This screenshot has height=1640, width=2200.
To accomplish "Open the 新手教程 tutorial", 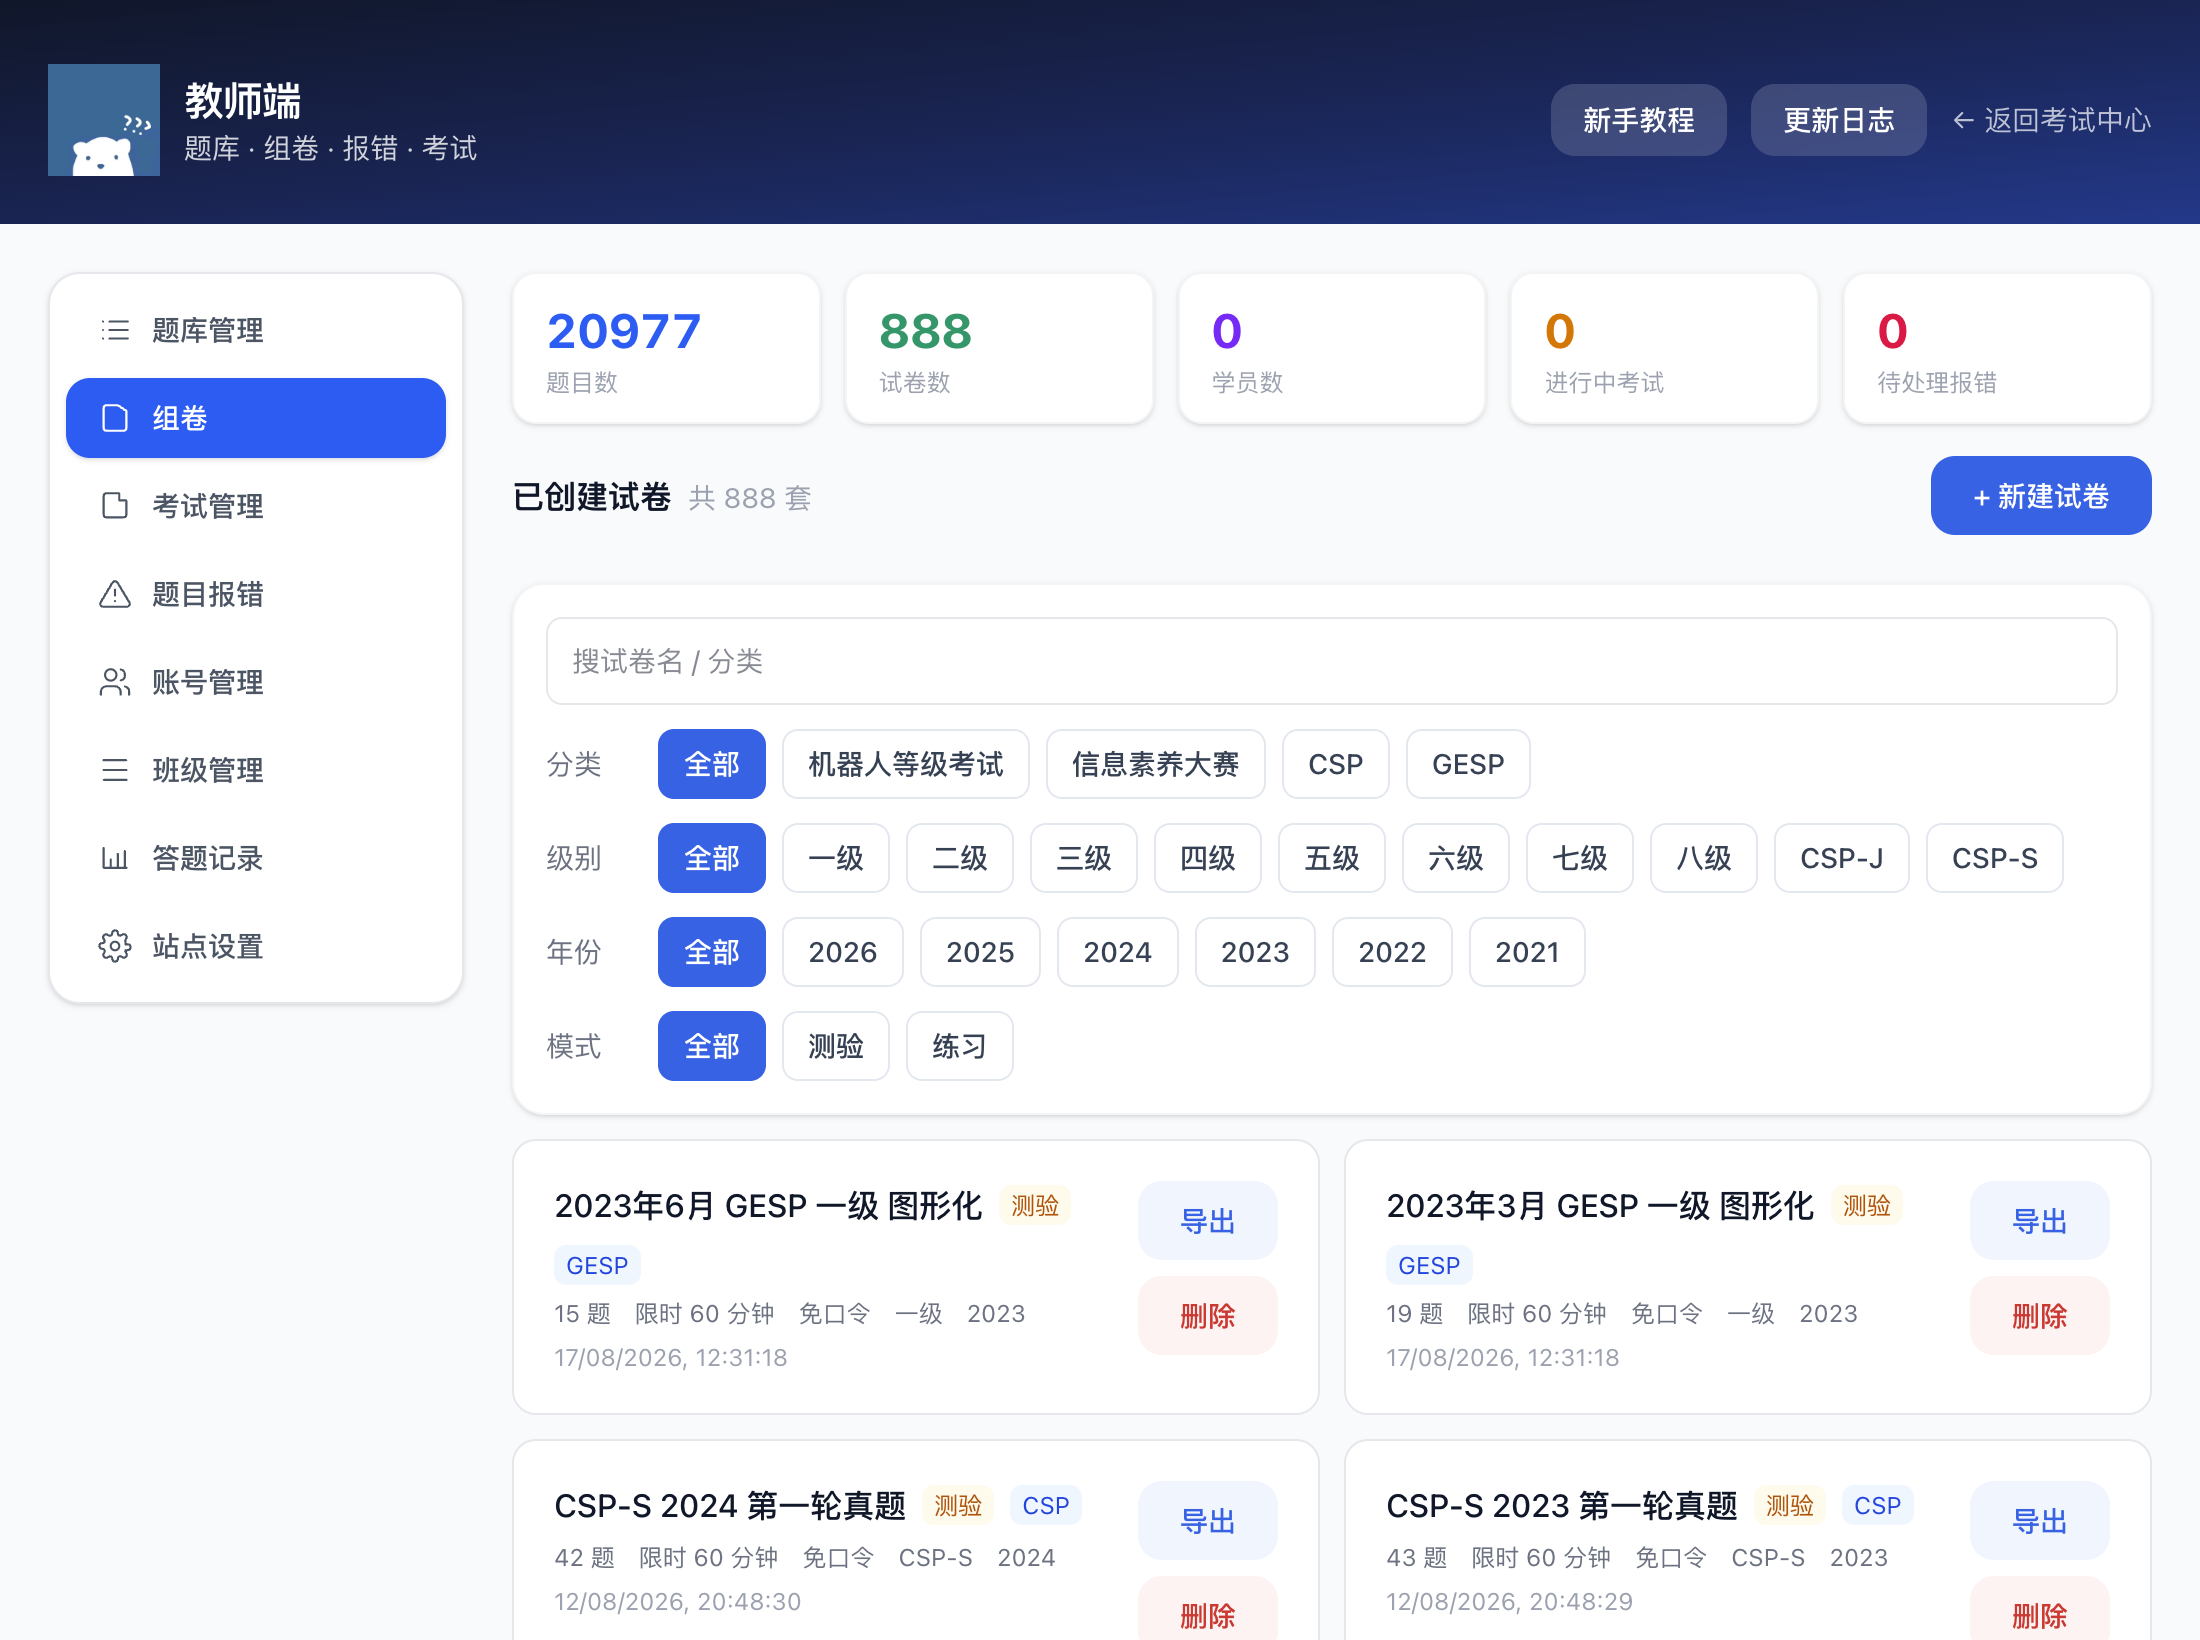I will point(1638,120).
